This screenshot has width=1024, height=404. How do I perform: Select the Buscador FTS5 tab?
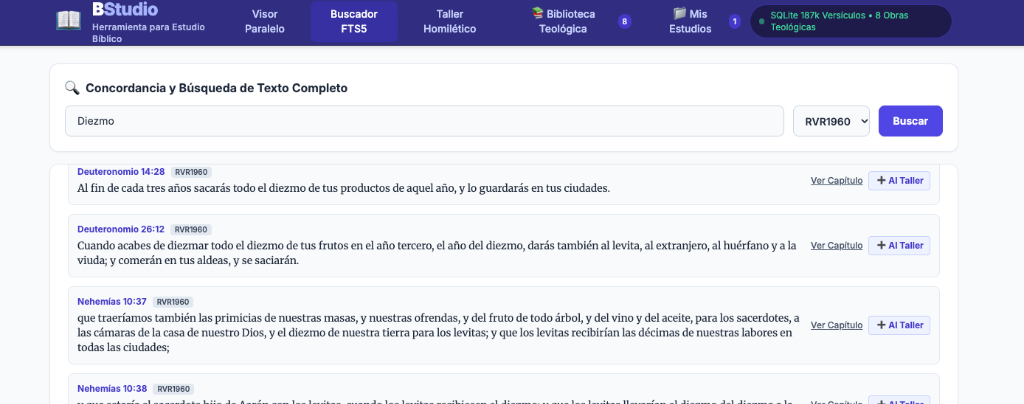click(x=354, y=22)
